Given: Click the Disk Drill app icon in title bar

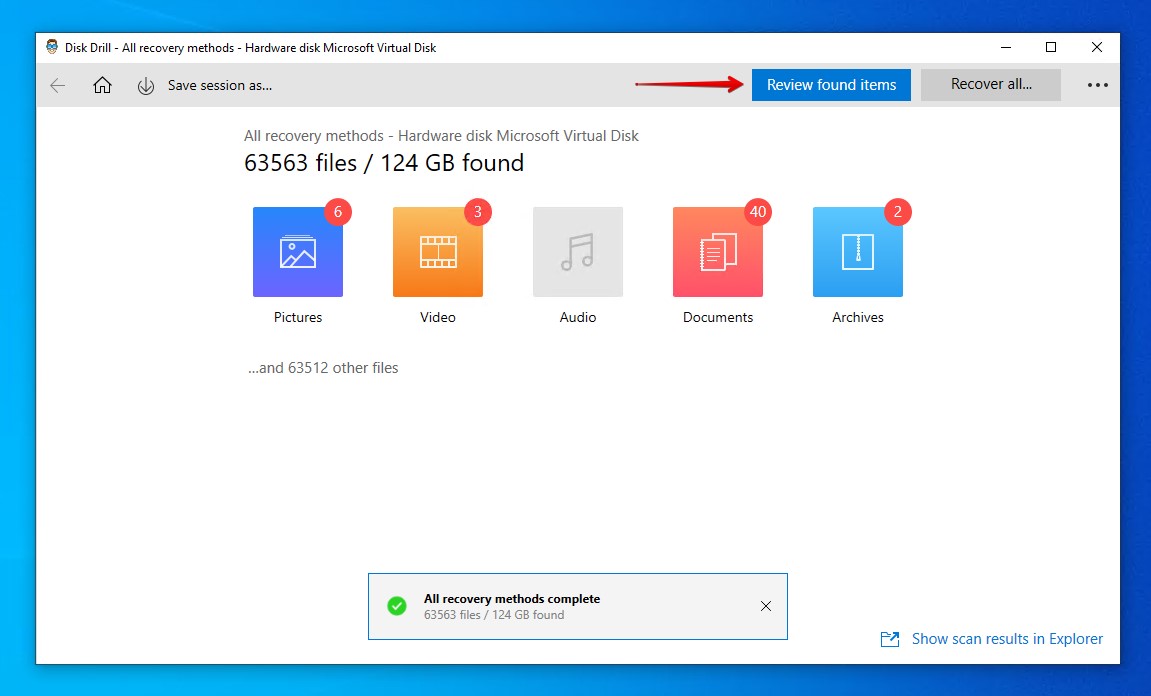Looking at the screenshot, I should 52,48.
